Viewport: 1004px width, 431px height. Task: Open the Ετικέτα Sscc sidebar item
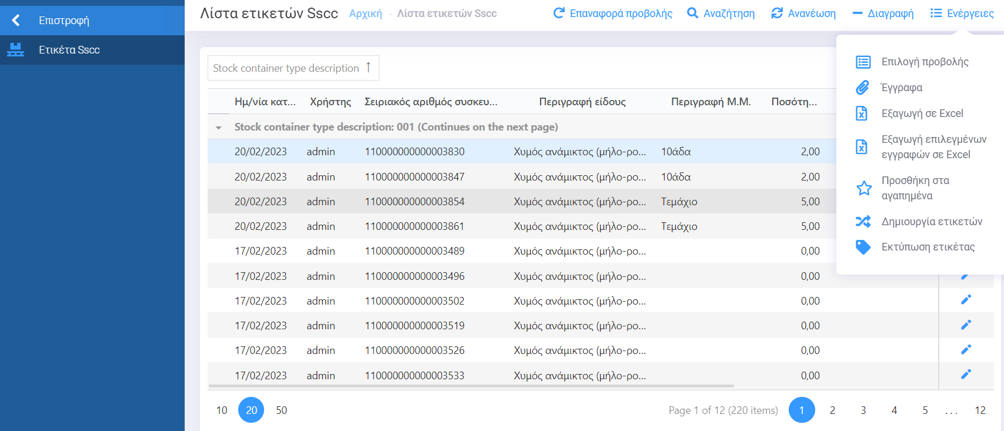[x=68, y=50]
